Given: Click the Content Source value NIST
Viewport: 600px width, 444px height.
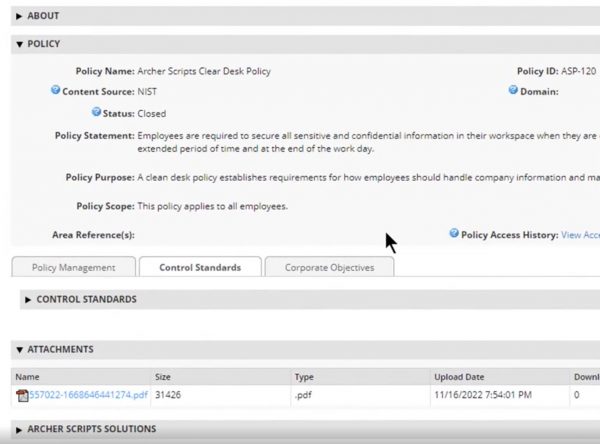Looking at the screenshot, I should [147, 91].
